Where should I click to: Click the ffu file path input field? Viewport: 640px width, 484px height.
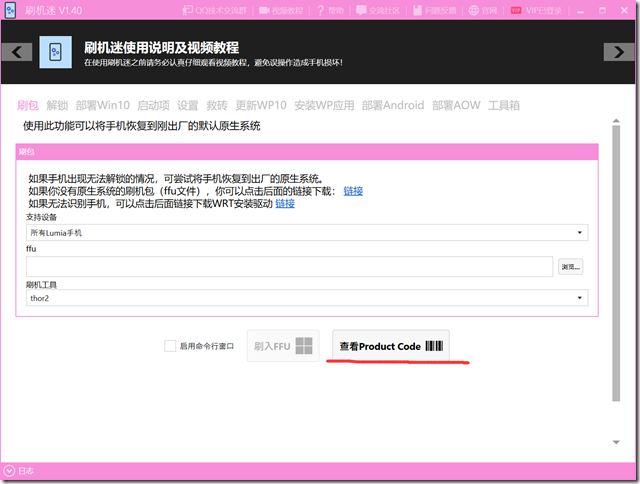pos(290,267)
